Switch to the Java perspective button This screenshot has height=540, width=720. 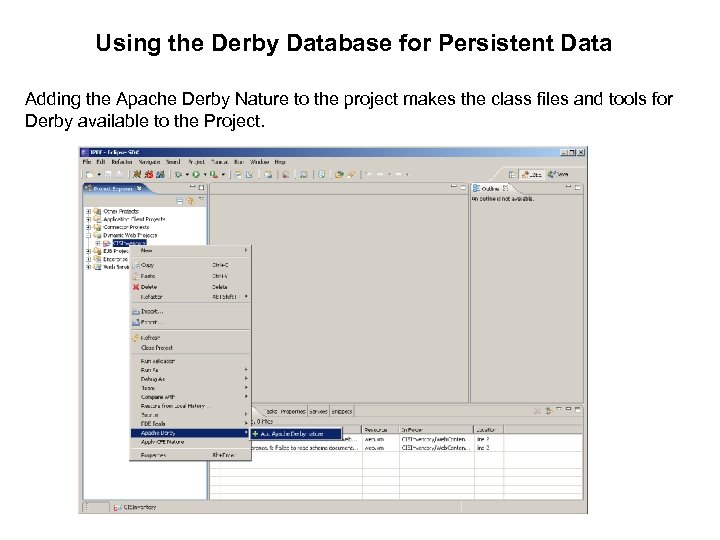(x=558, y=174)
